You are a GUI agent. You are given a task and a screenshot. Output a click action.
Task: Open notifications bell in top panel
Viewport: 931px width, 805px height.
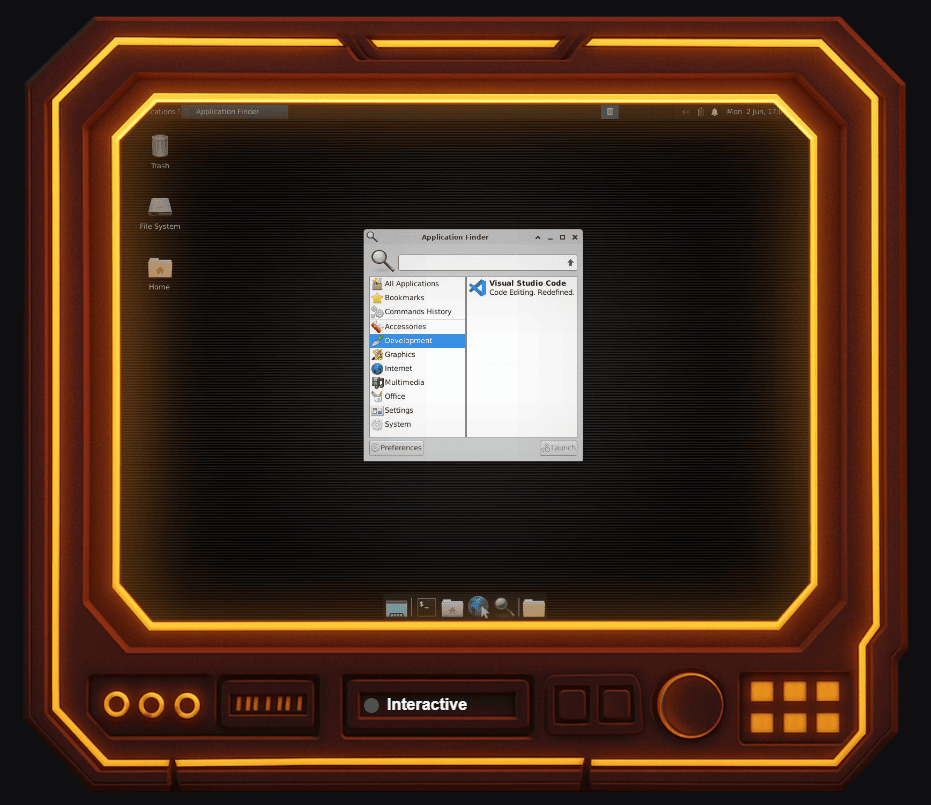pos(715,112)
